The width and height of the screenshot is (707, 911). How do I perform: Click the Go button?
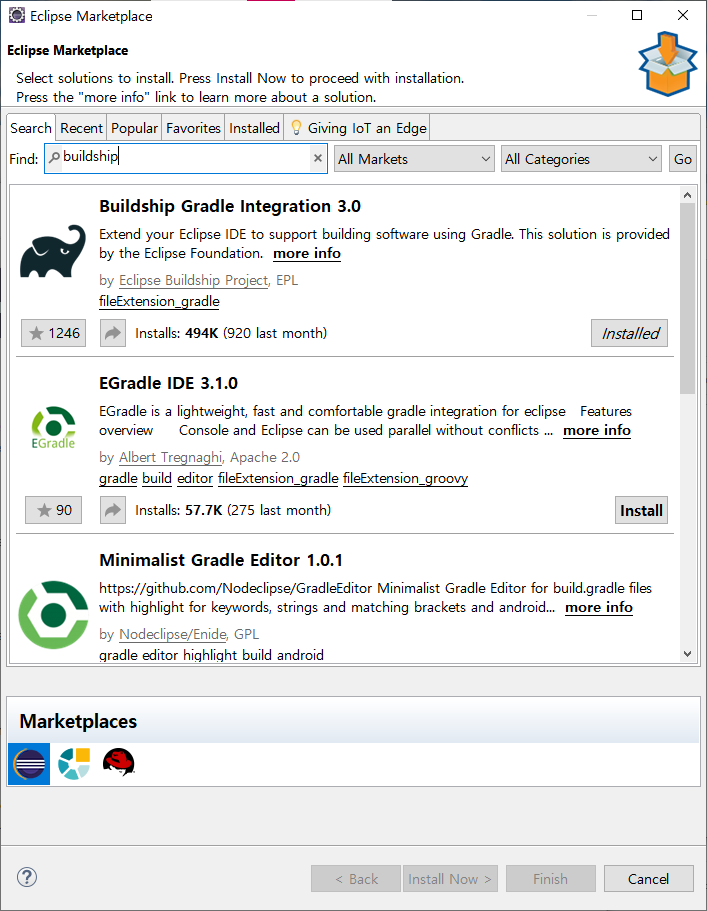pyautogui.click(x=683, y=159)
